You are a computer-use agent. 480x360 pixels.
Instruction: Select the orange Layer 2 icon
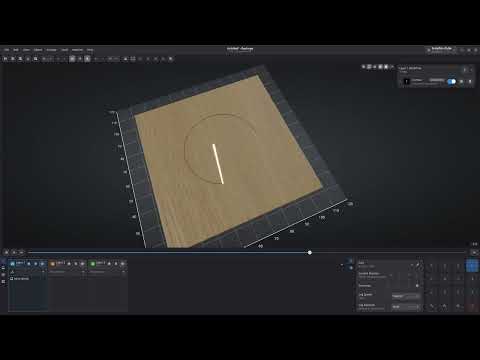click(x=52, y=264)
